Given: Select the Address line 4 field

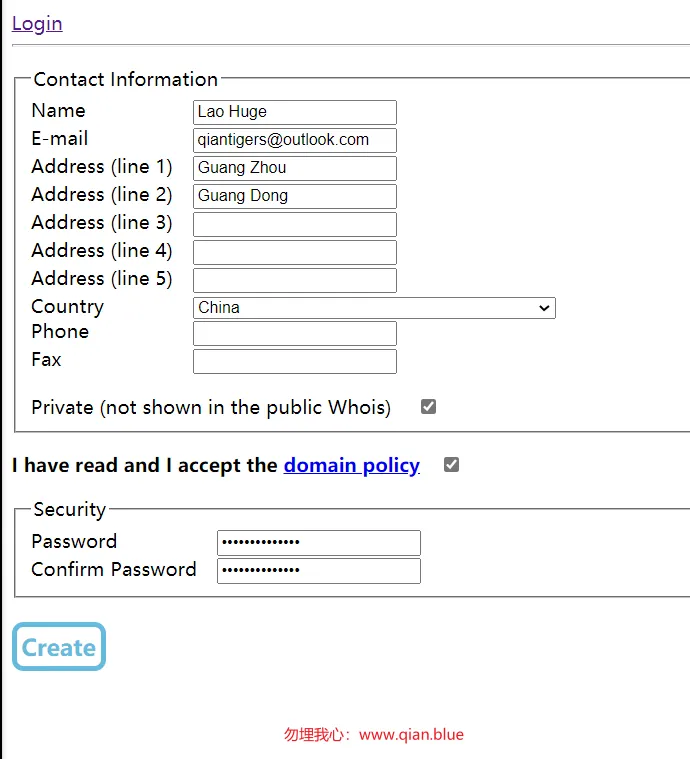Looking at the screenshot, I should pyautogui.click(x=295, y=253).
